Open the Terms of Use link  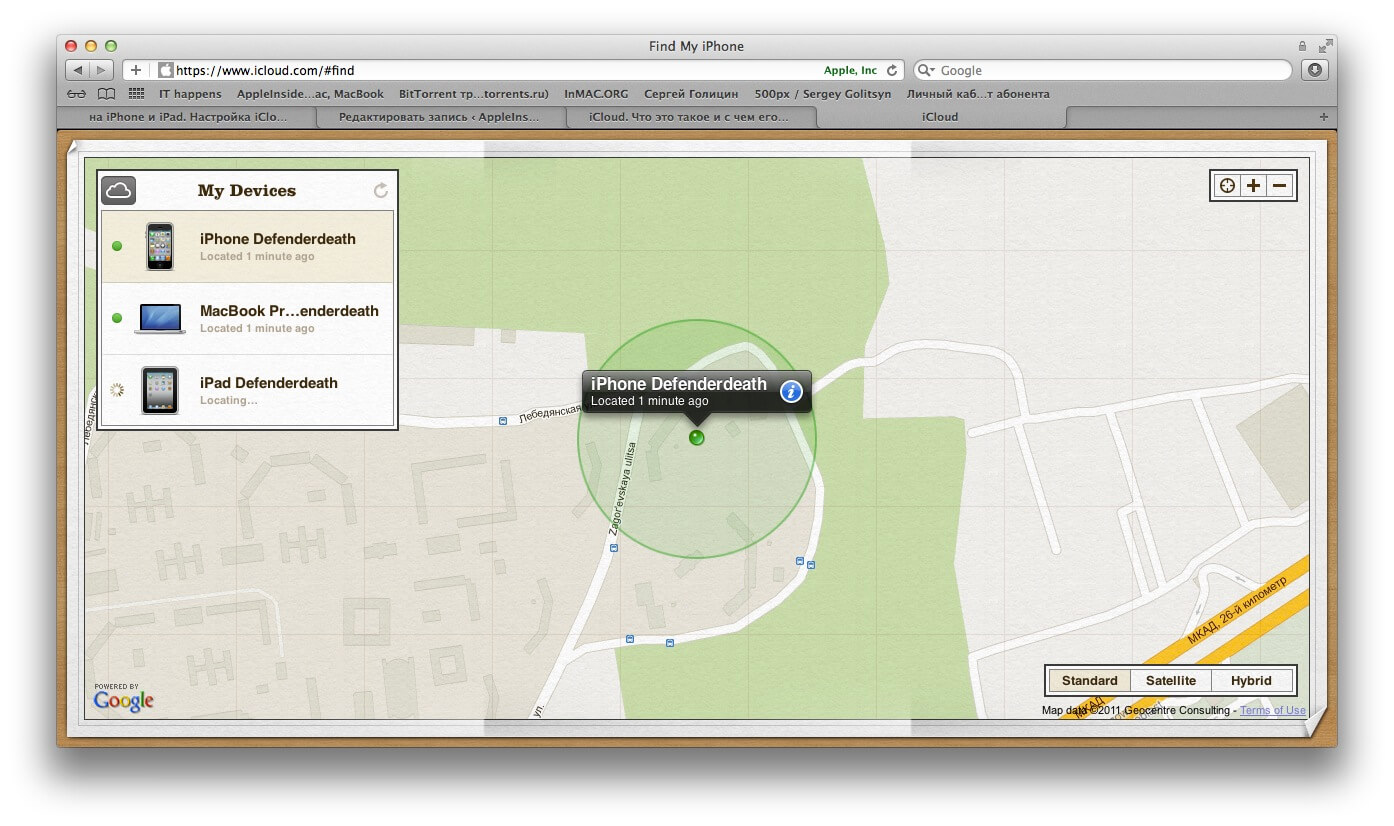pos(1273,711)
